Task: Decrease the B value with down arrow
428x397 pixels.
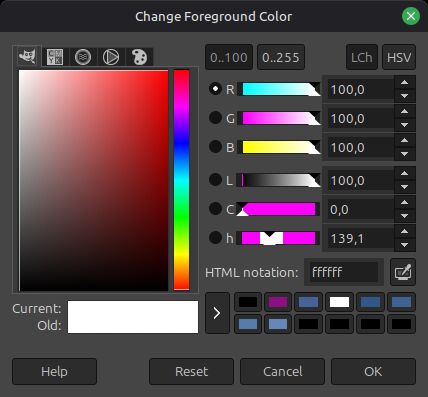Action: click(x=405, y=154)
